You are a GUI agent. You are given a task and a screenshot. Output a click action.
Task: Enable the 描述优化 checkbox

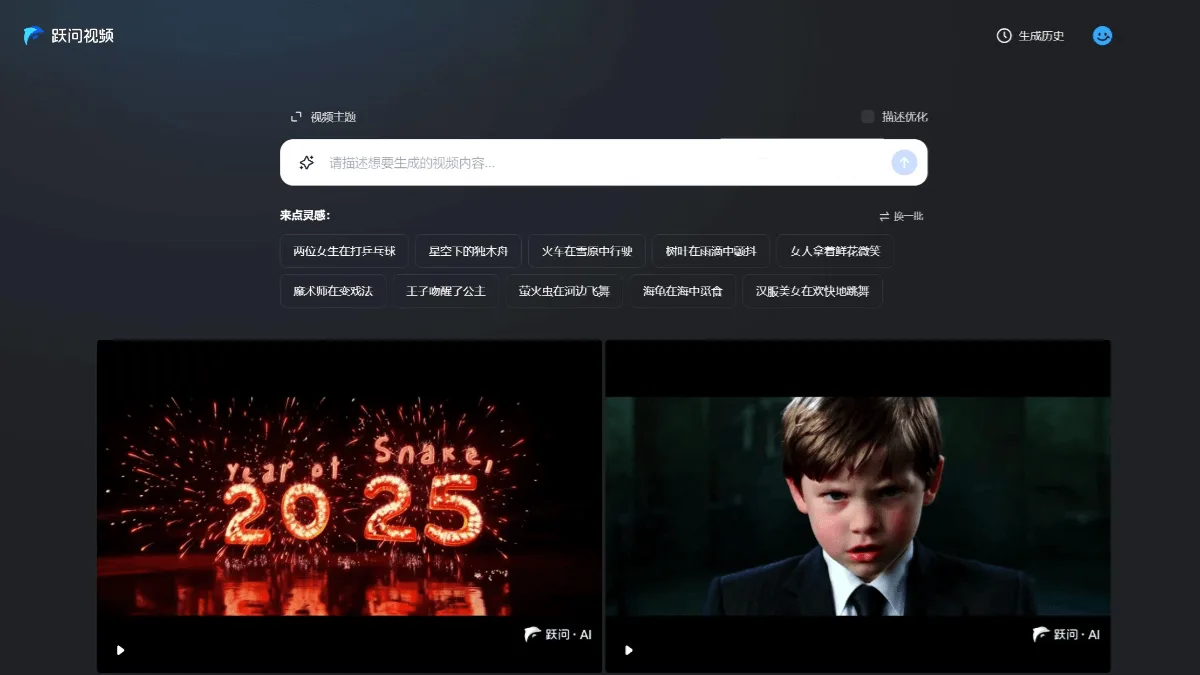point(868,117)
